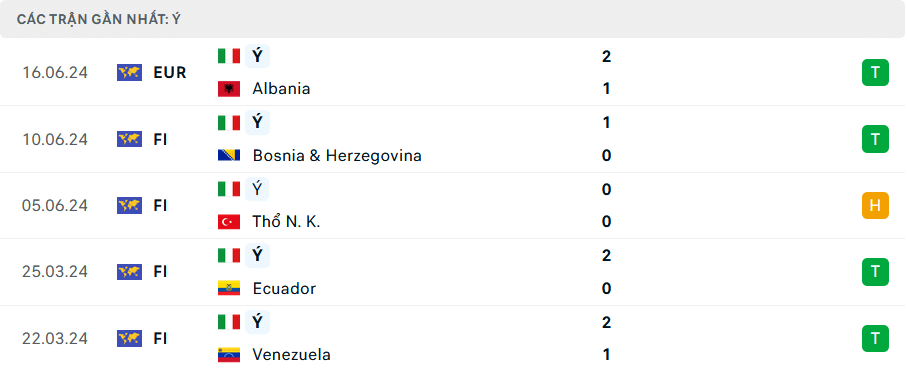Viewport: 907px width, 370px height.
Task: Click world map icon in the 22.03.24 row
Action: [x=130, y=338]
